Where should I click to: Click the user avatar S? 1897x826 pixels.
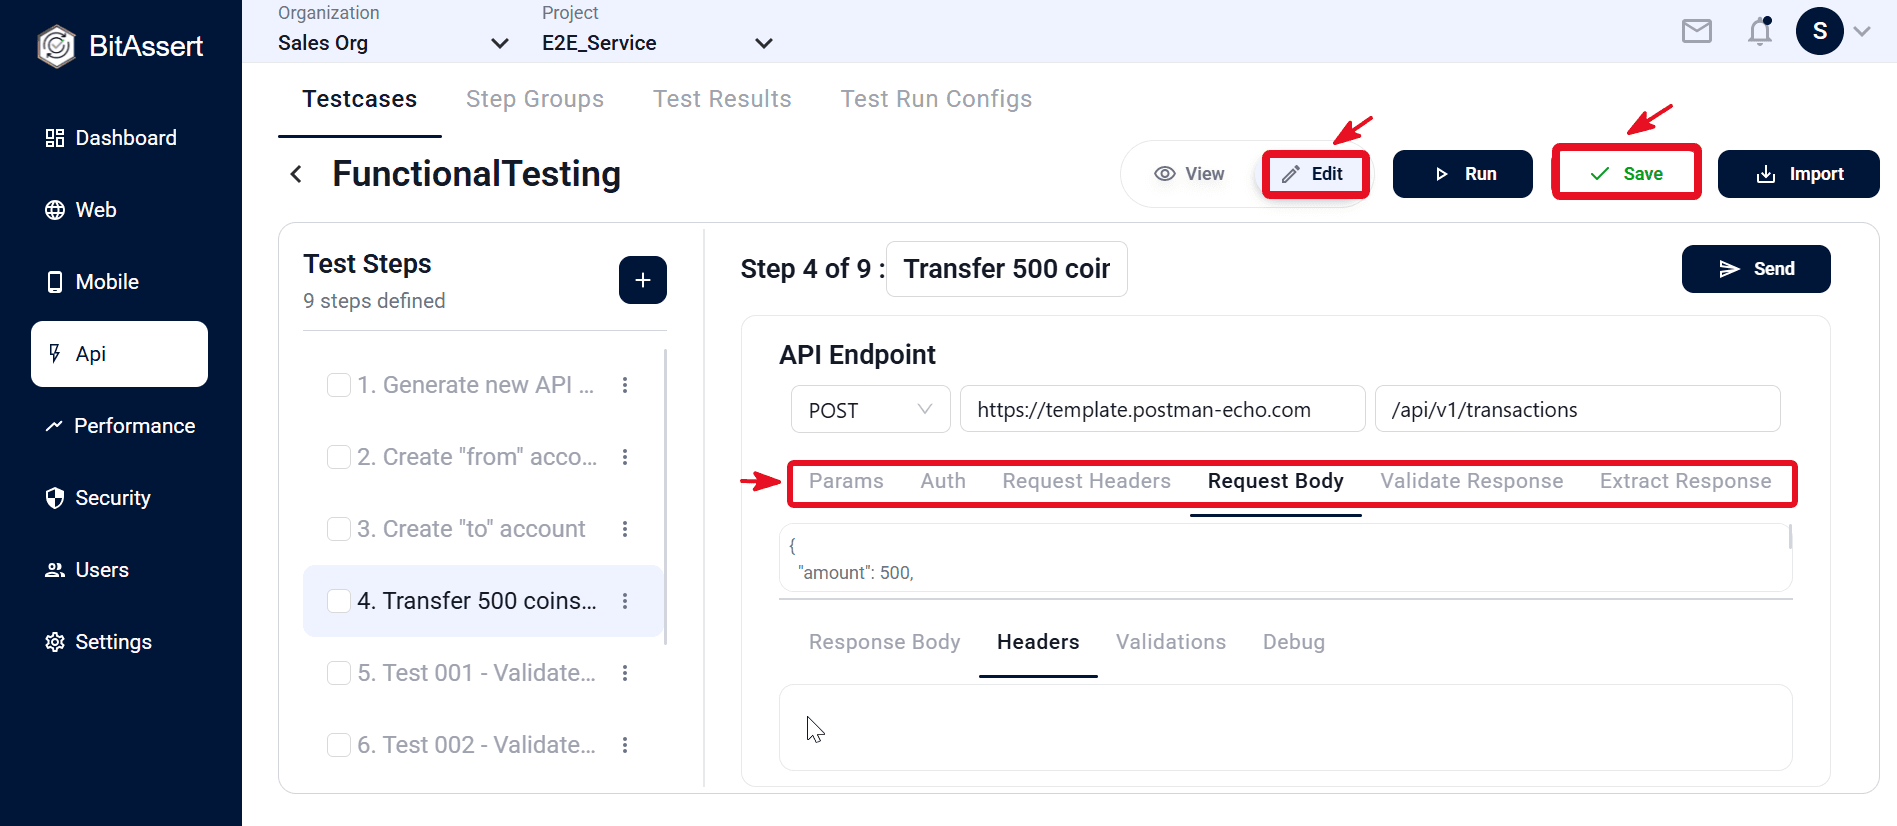point(1820,31)
